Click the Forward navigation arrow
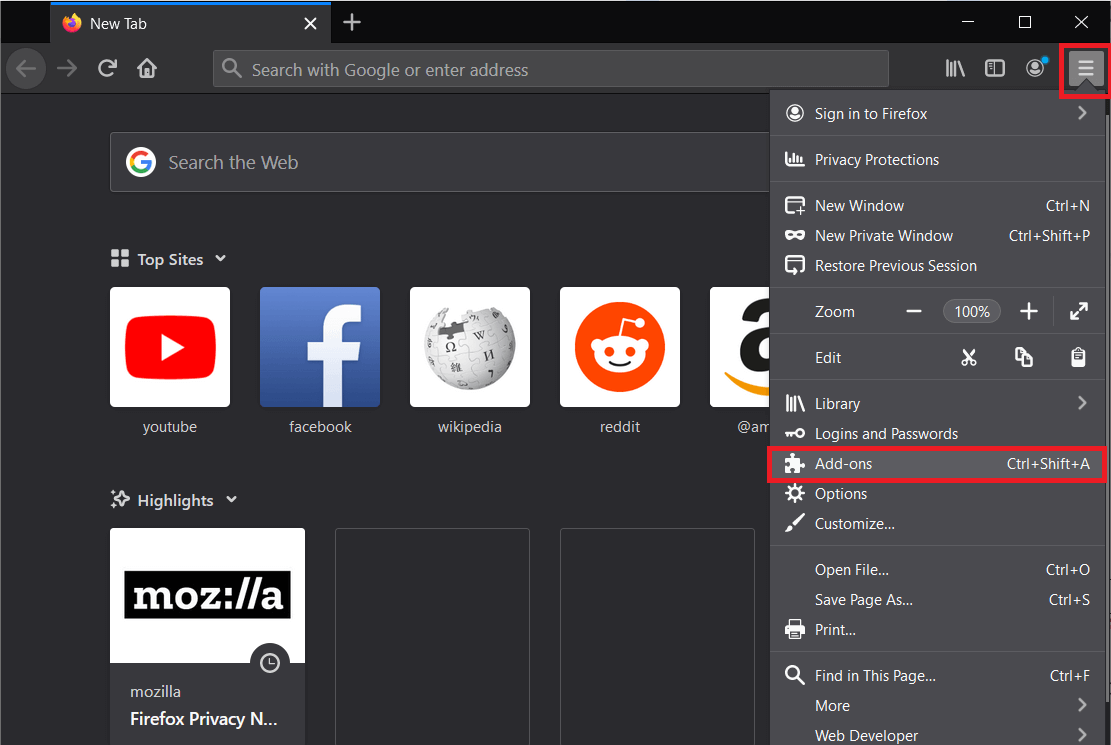The image size is (1111, 745). [67, 69]
